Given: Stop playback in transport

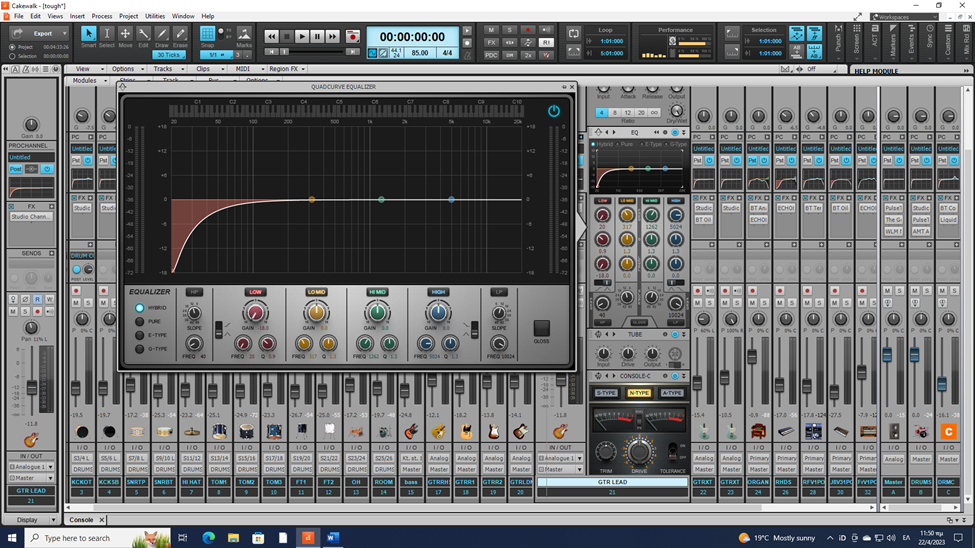Looking at the screenshot, I should pos(287,37).
